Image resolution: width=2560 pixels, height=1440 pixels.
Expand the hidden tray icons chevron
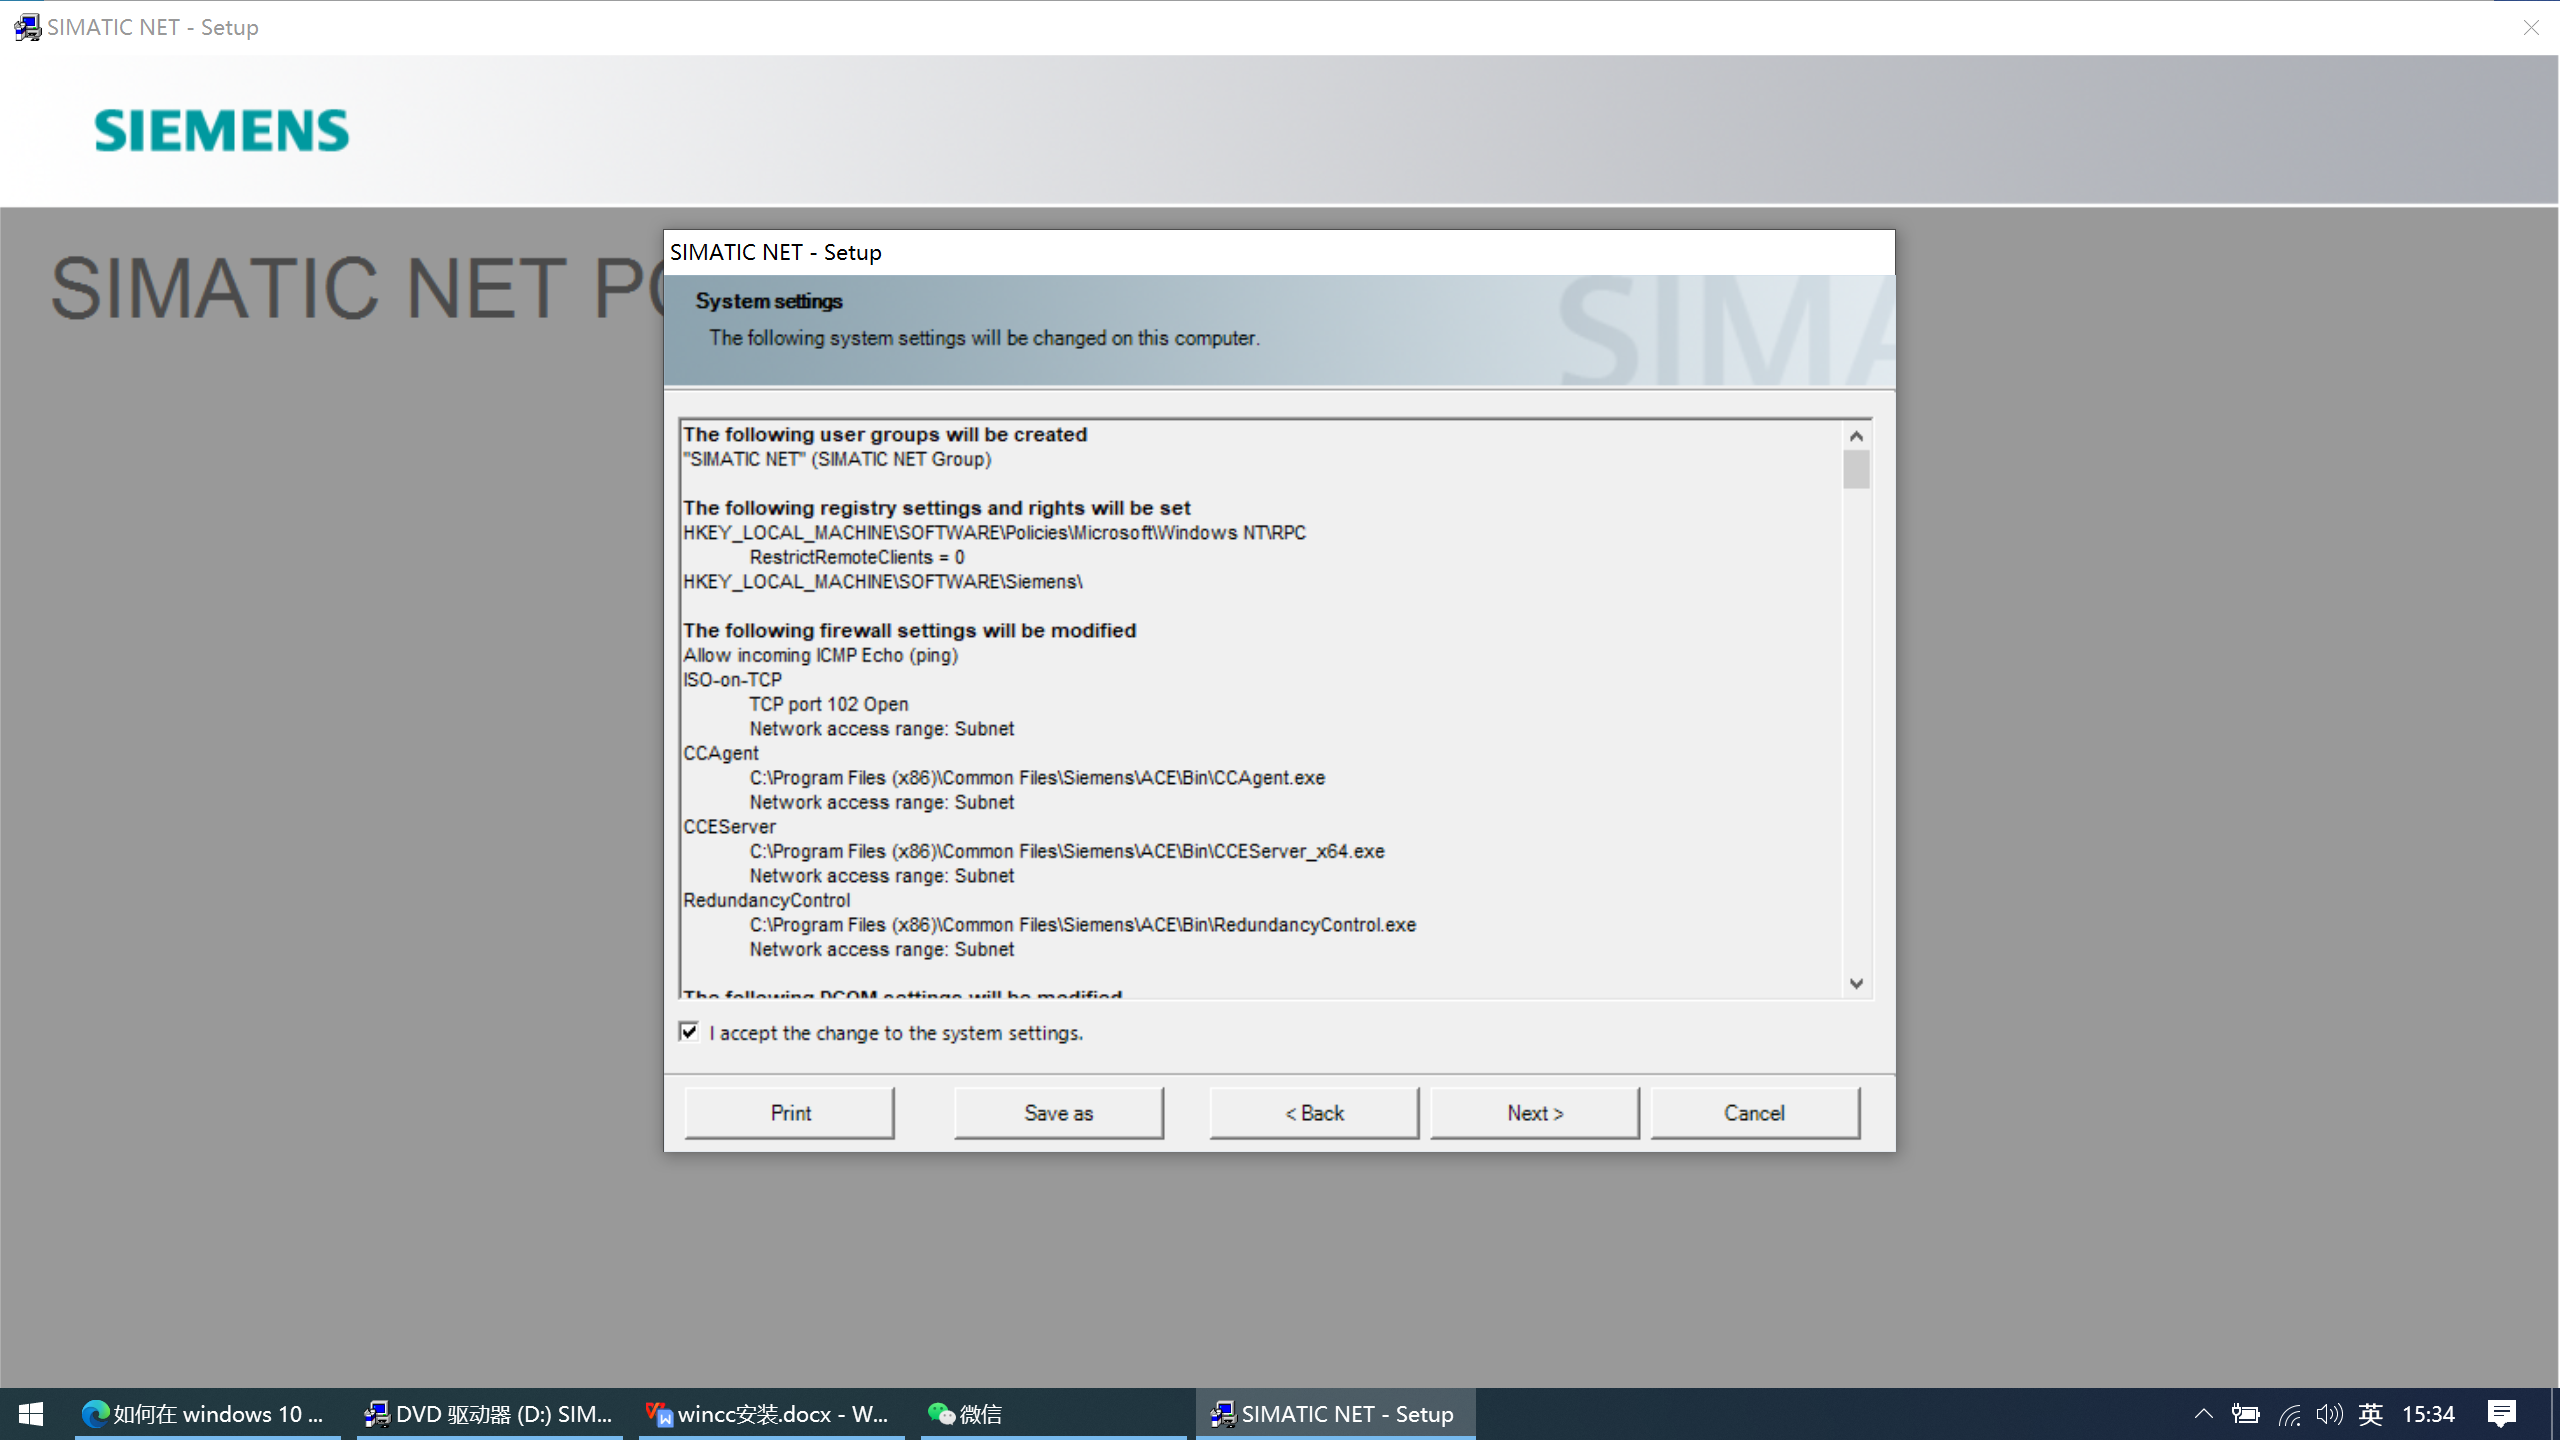click(2203, 1414)
